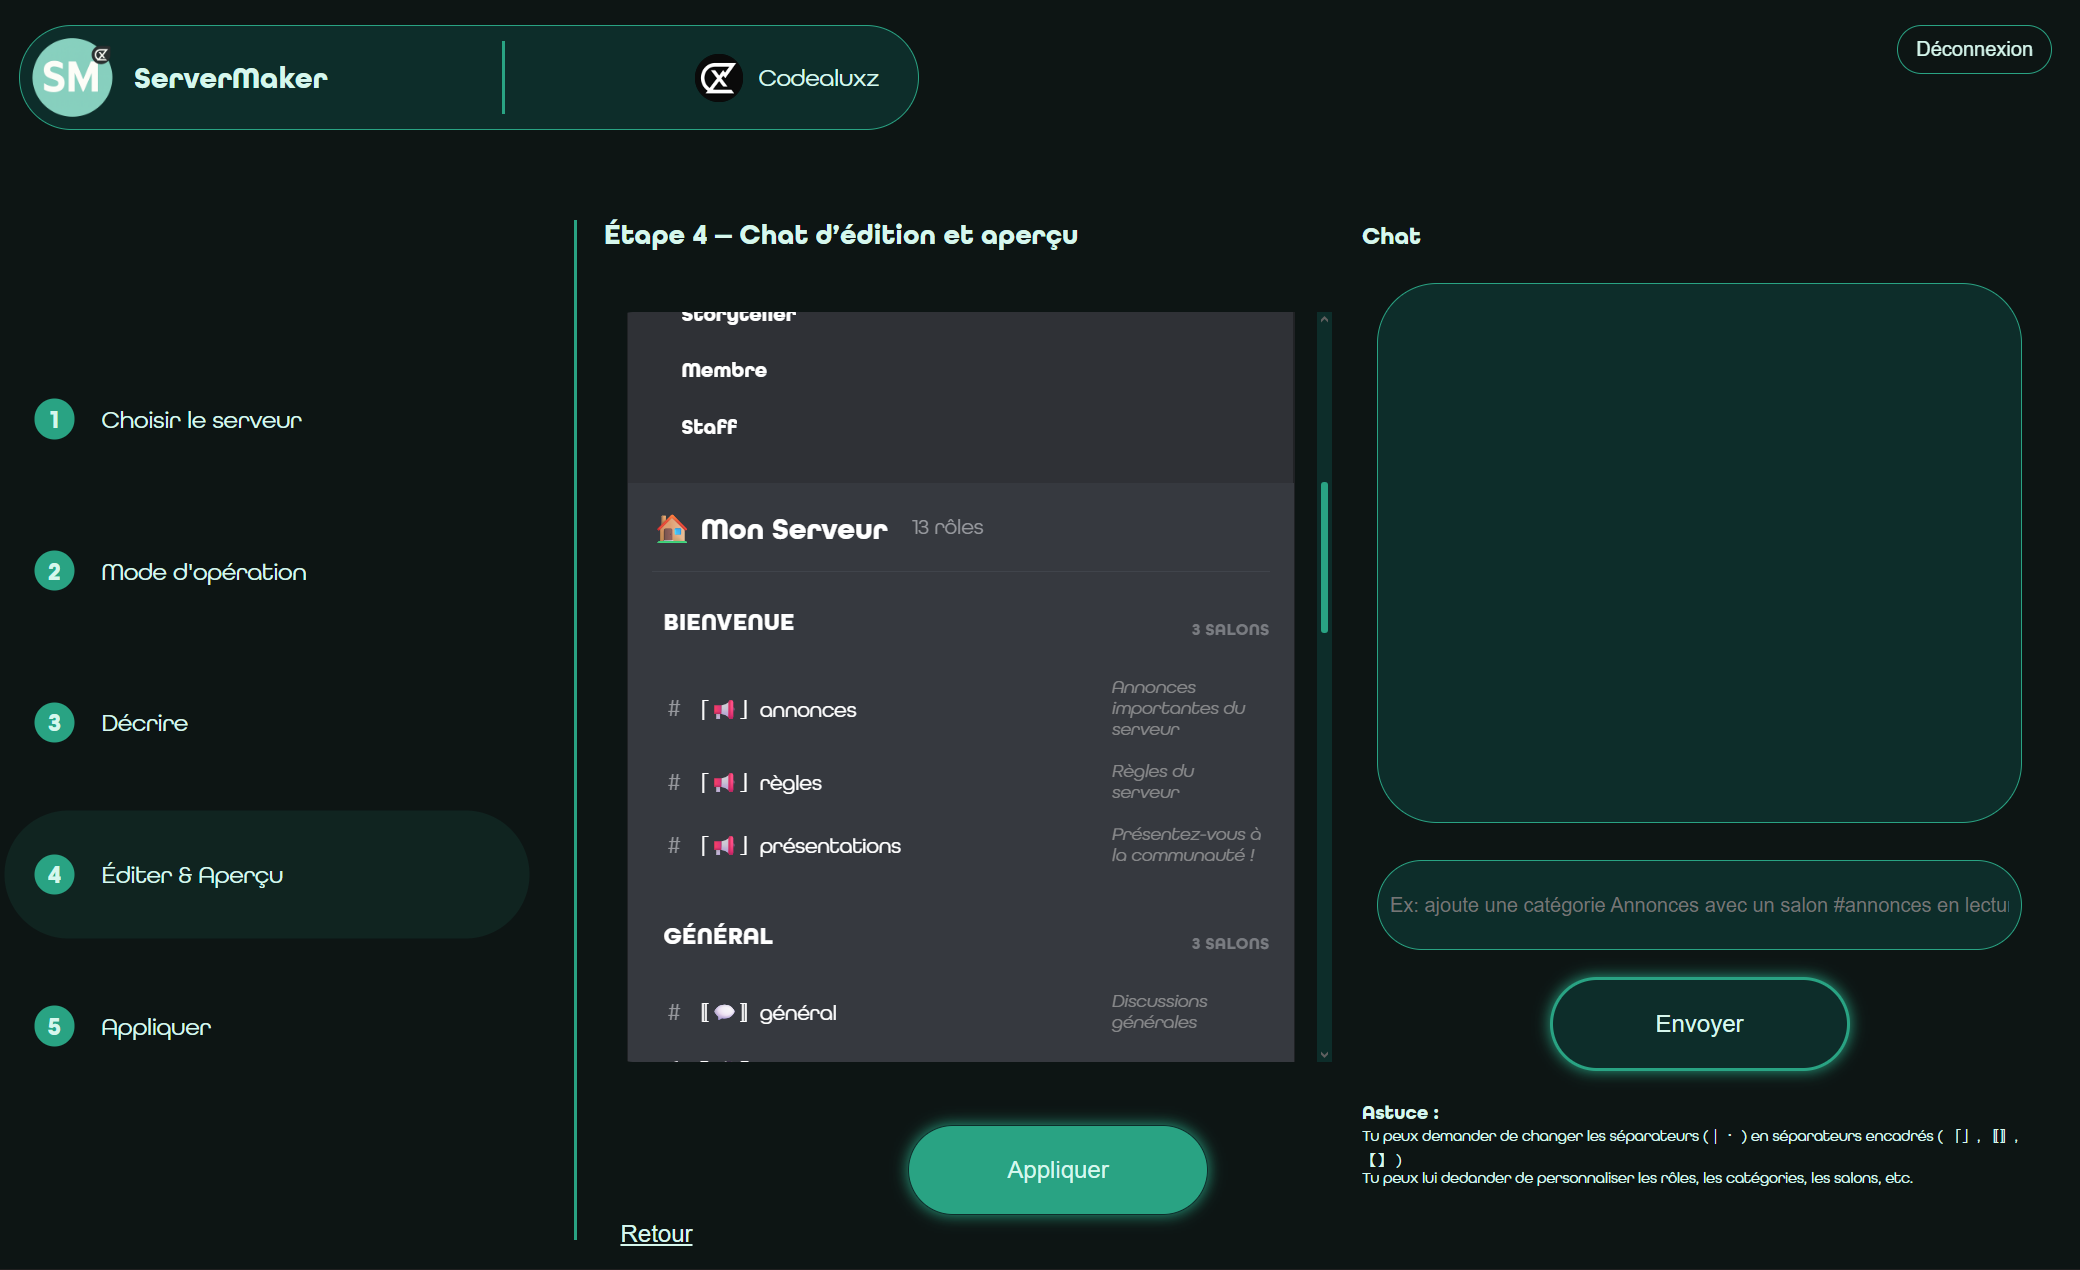Click the megaphone icon on présentations channel

pos(723,845)
